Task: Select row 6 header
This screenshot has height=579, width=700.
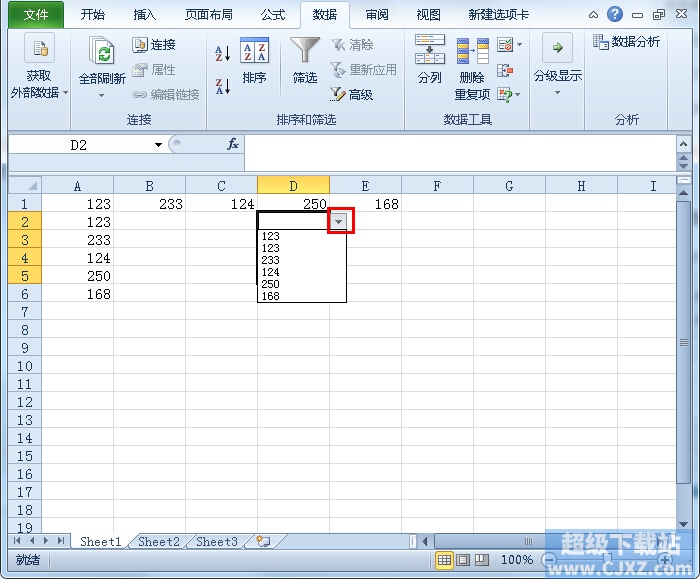Action: tap(25, 294)
